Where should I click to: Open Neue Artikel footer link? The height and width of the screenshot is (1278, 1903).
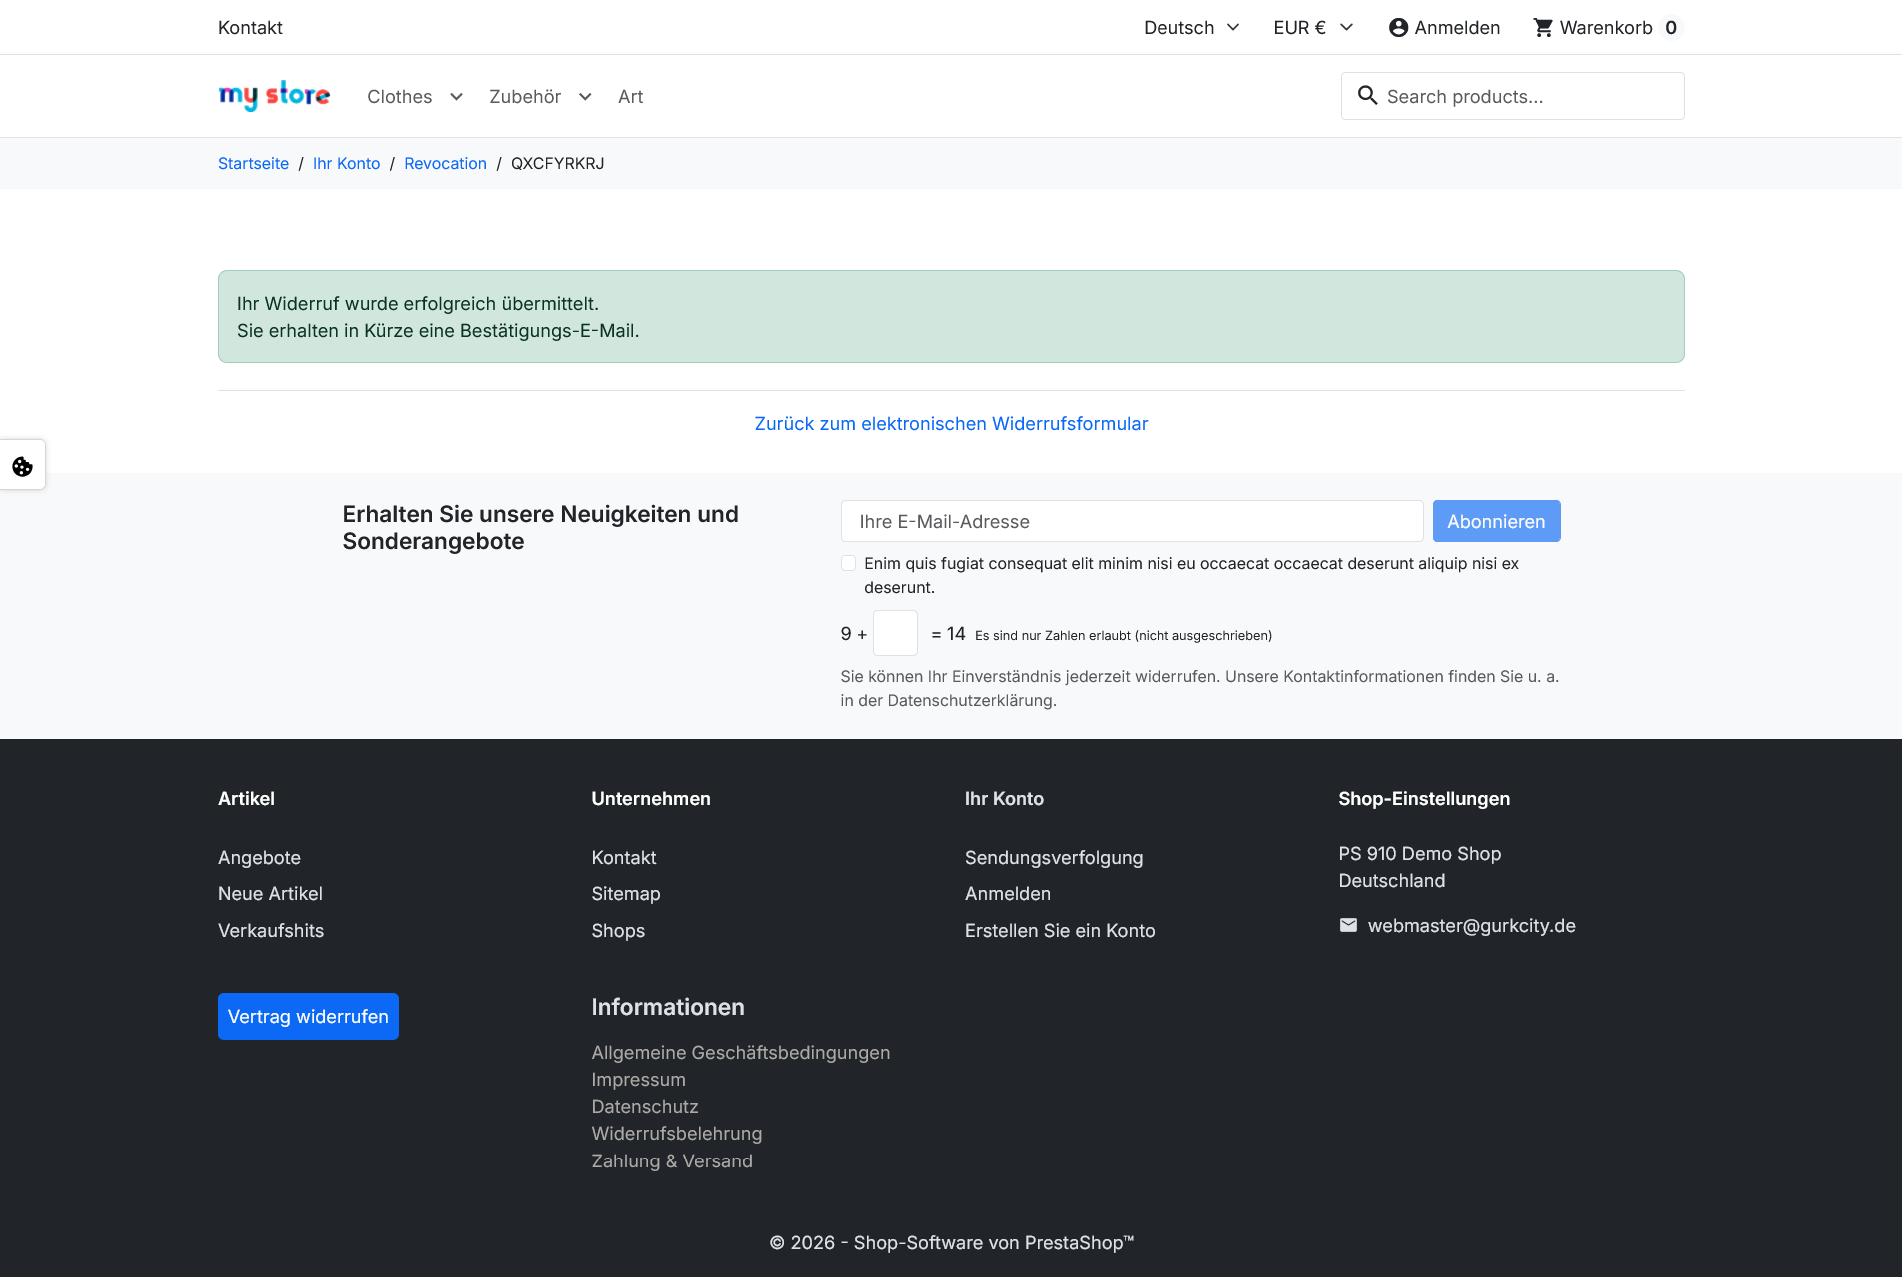[x=270, y=894]
